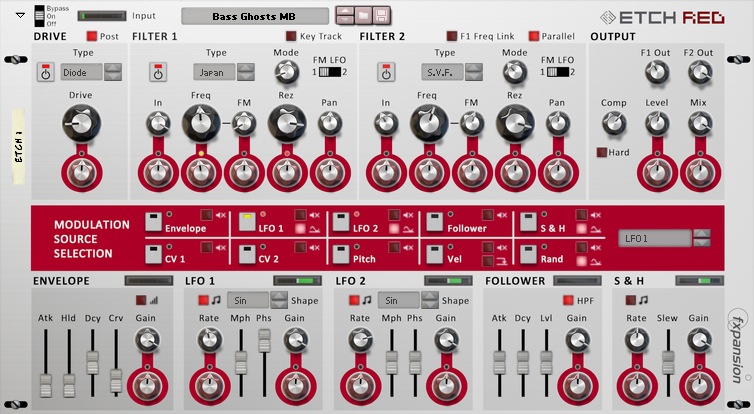Step the Filter 1 Type arrows
This screenshot has height=414, width=754.
(x=246, y=73)
